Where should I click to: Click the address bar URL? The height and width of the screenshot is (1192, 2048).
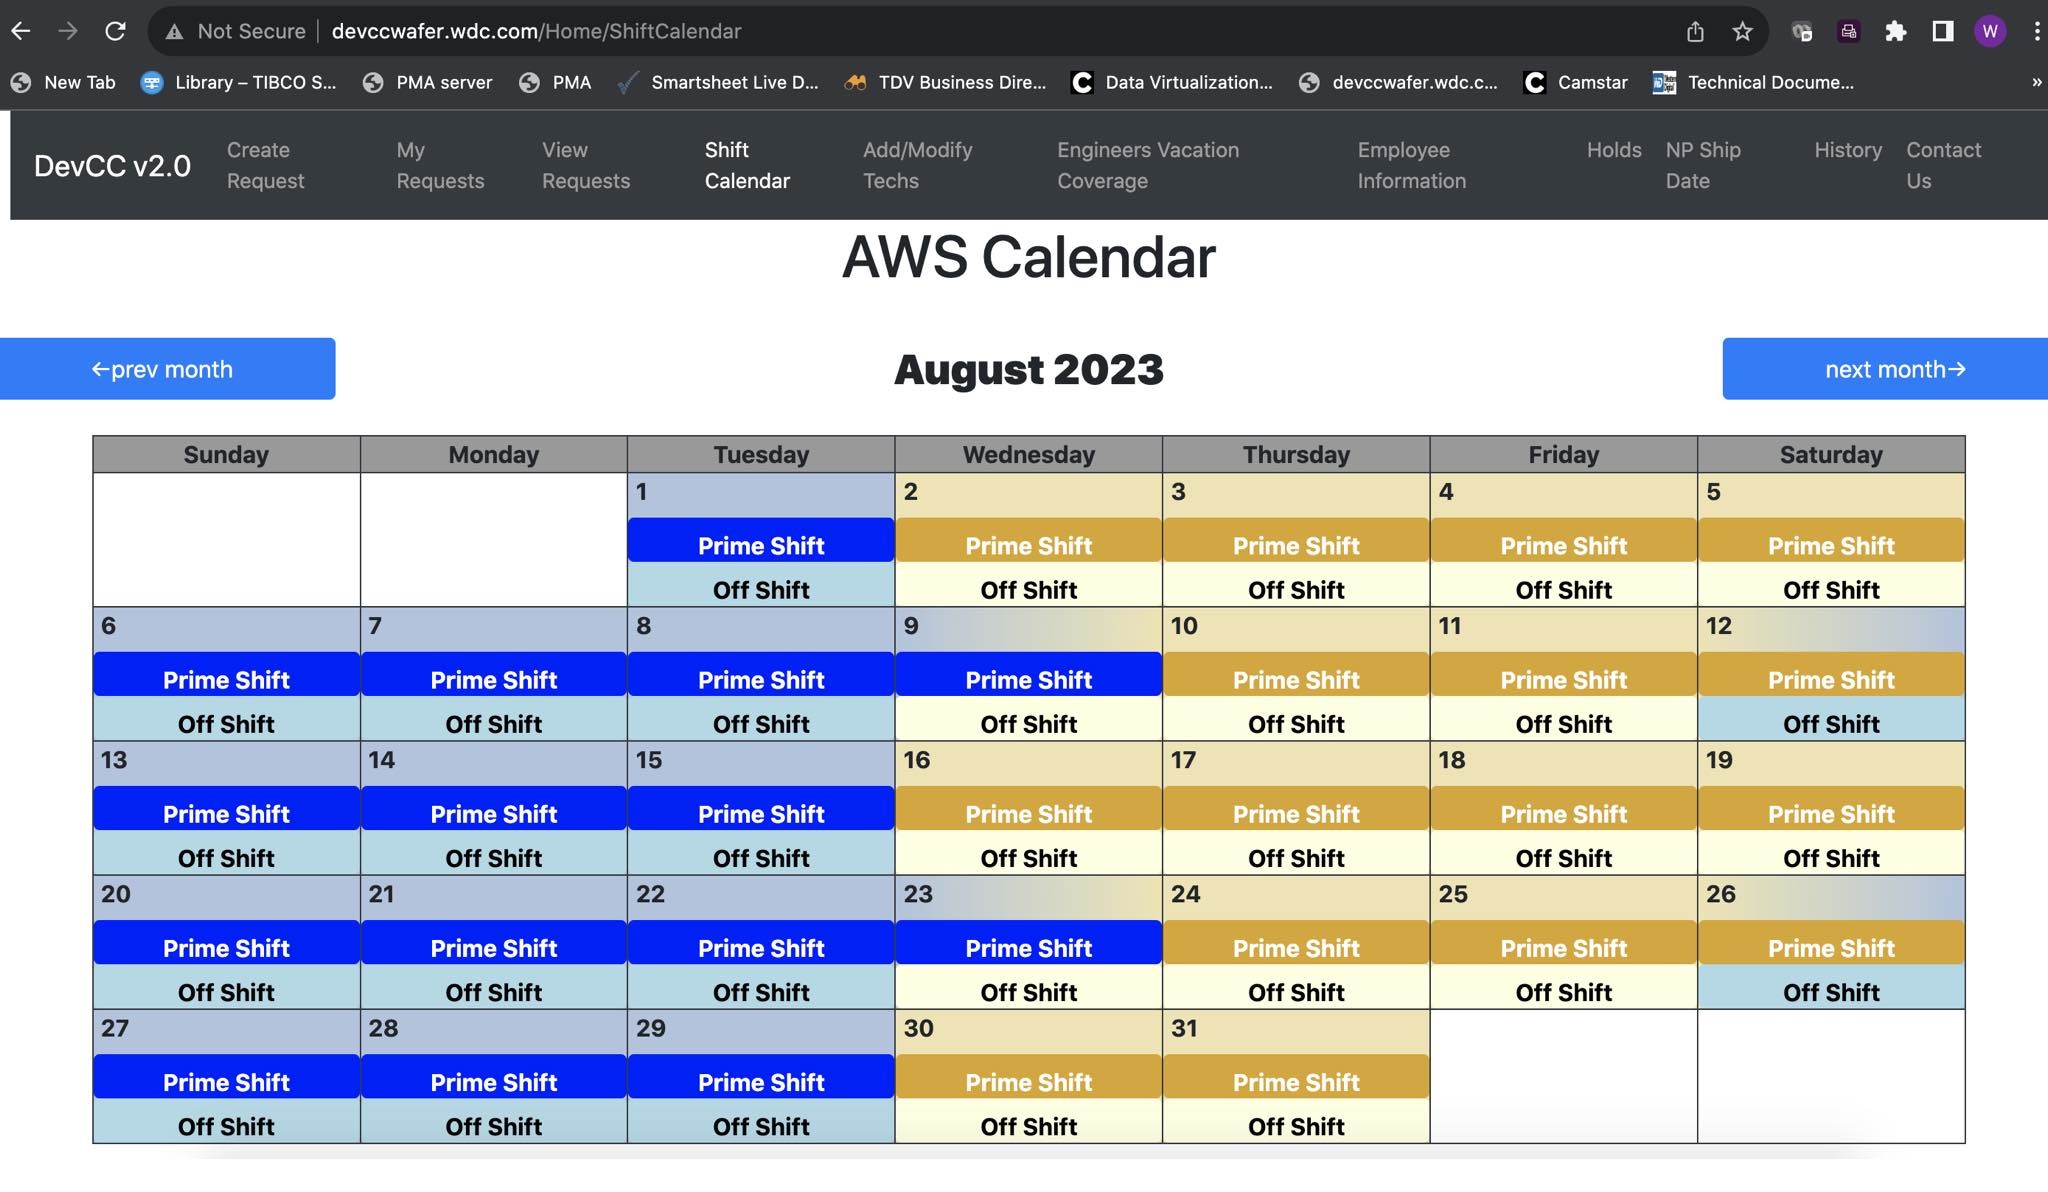(x=536, y=32)
